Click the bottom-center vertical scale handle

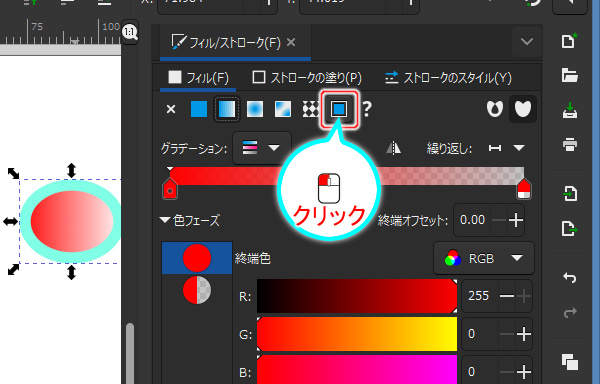point(71,273)
